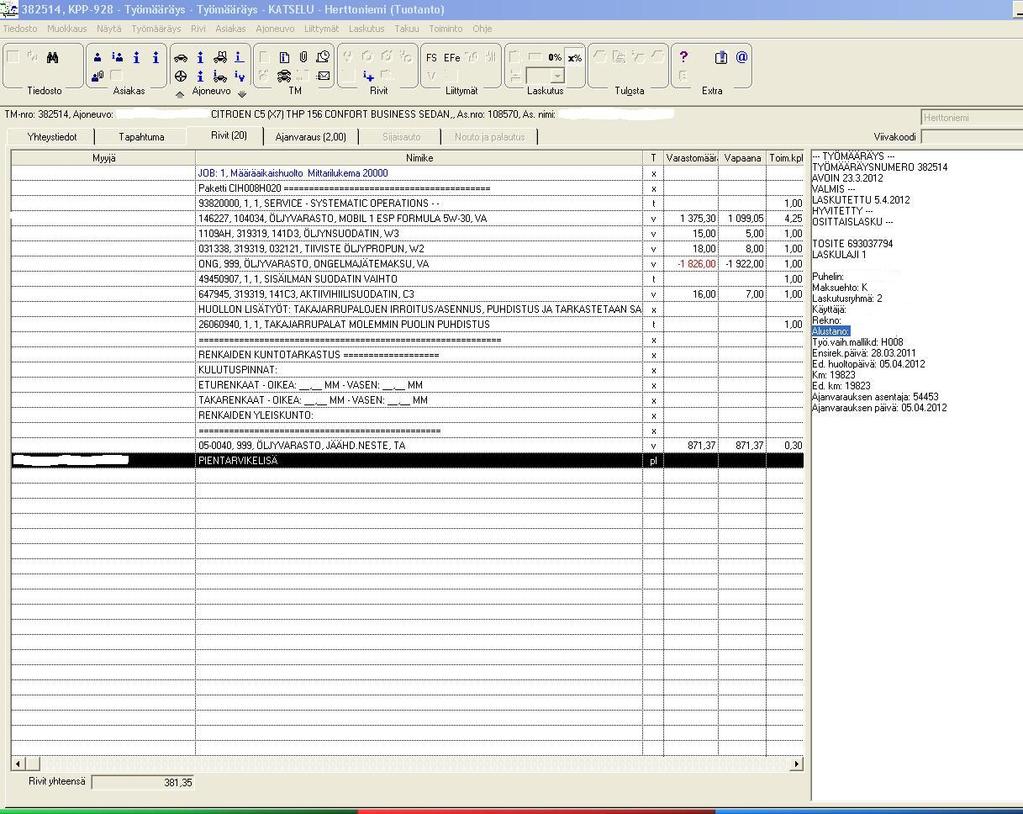Image resolution: width=1023 pixels, height=814 pixels.
Task: Click the Myyjä column header
Action: [104, 158]
